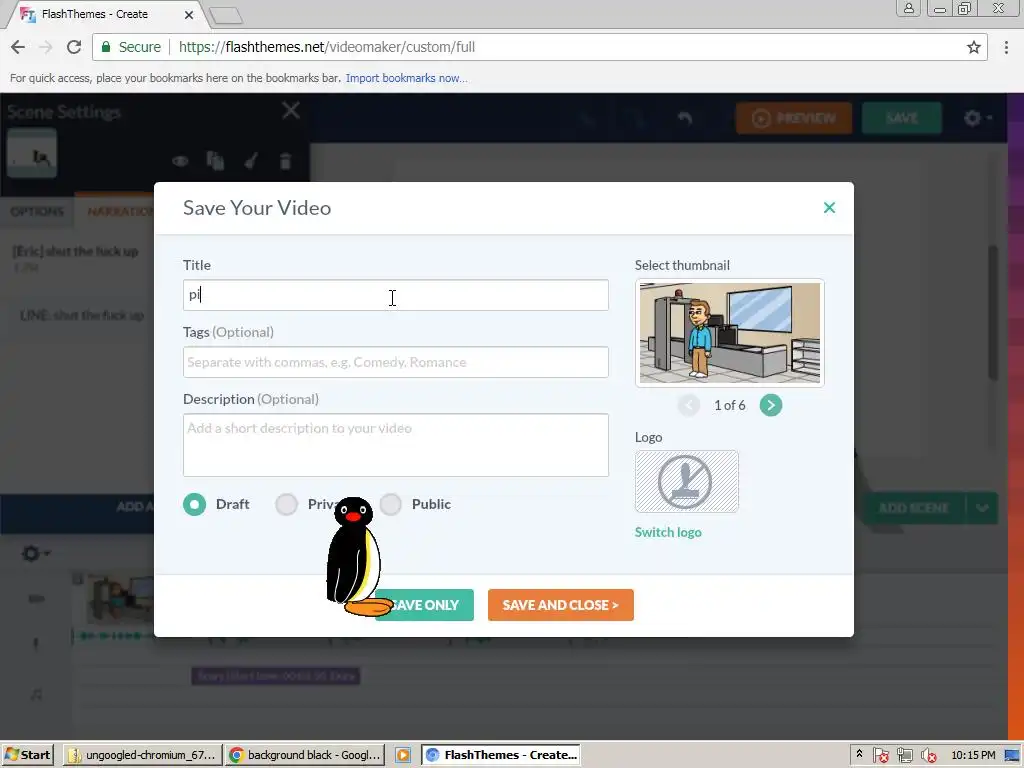
Task: Click Import bookmarks now link
Action: point(406,78)
